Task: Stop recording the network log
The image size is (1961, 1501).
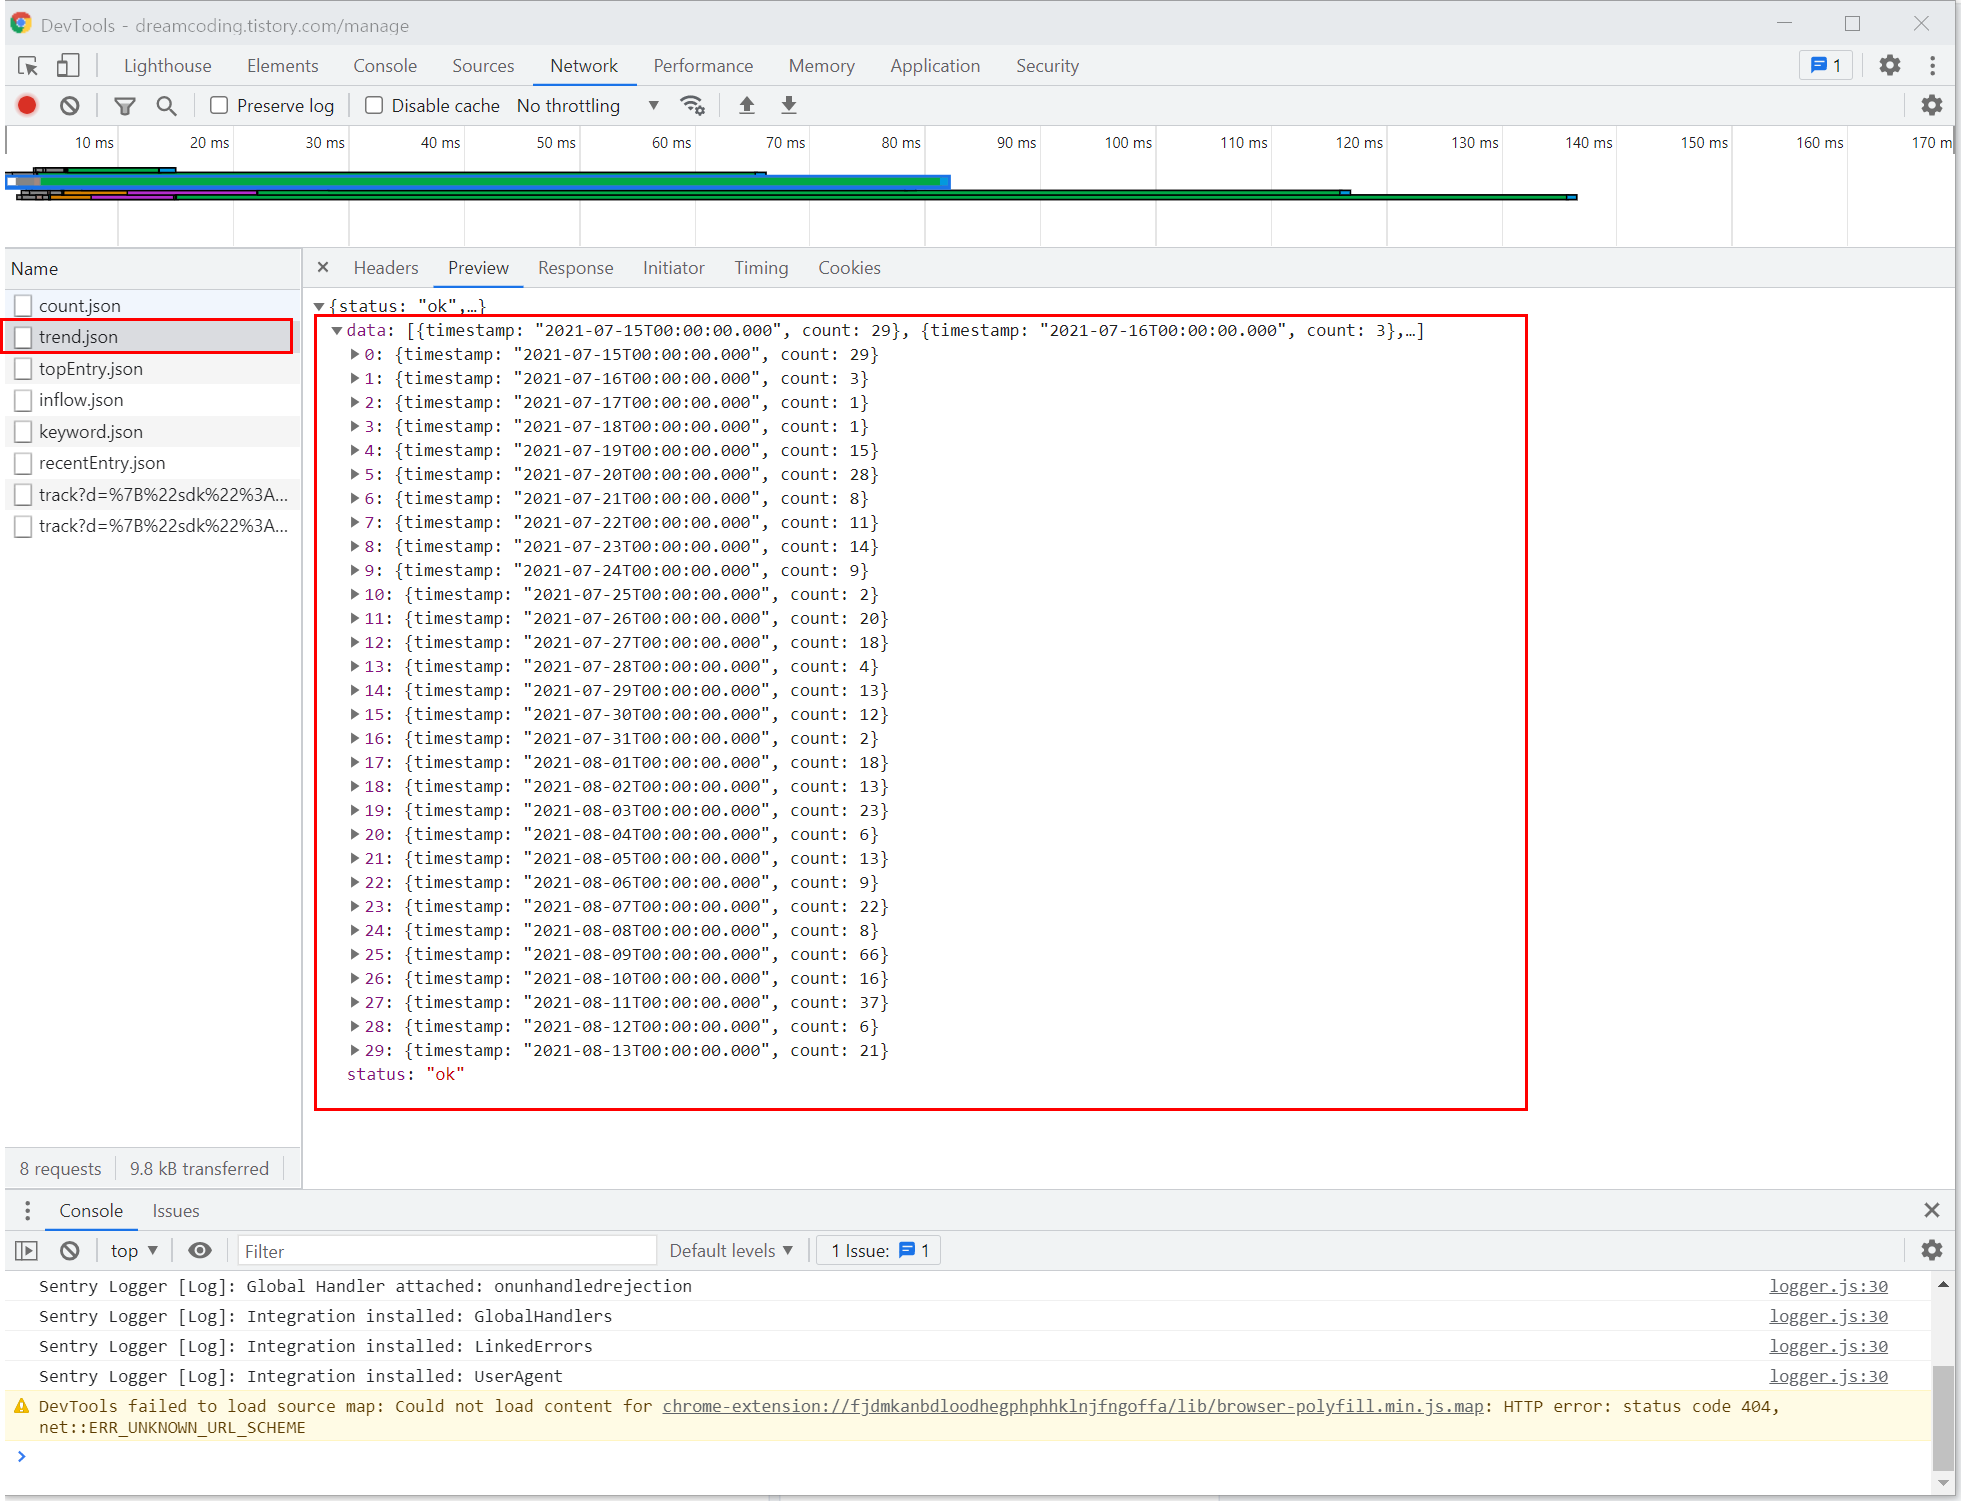Action: [x=27, y=105]
